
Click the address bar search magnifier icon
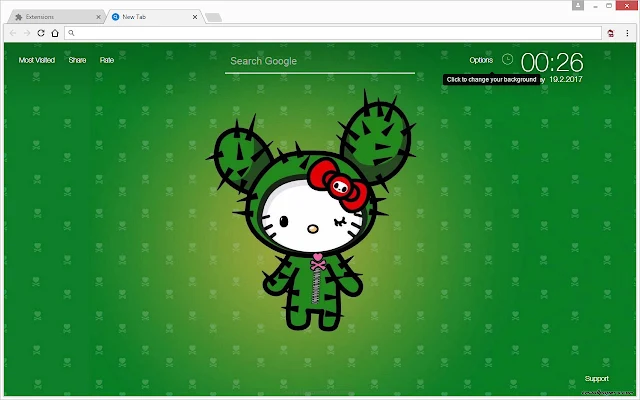71,33
